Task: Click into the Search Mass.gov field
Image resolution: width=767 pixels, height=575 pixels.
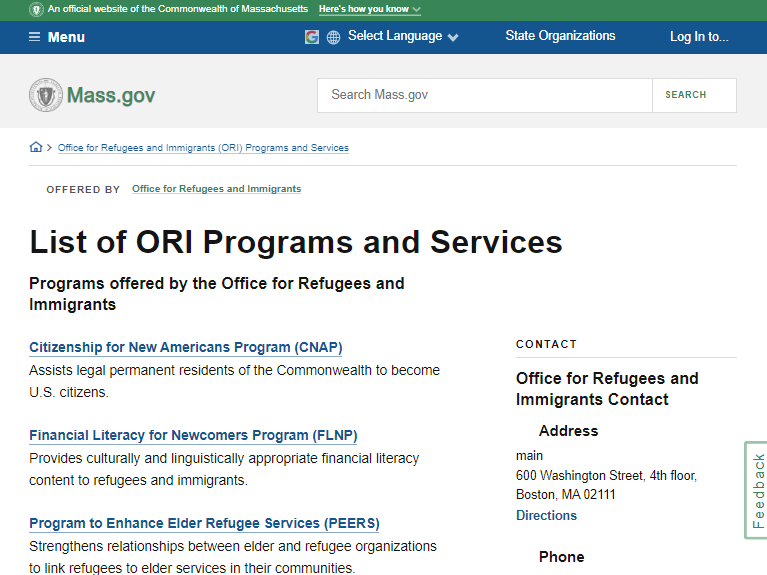Action: (485, 95)
